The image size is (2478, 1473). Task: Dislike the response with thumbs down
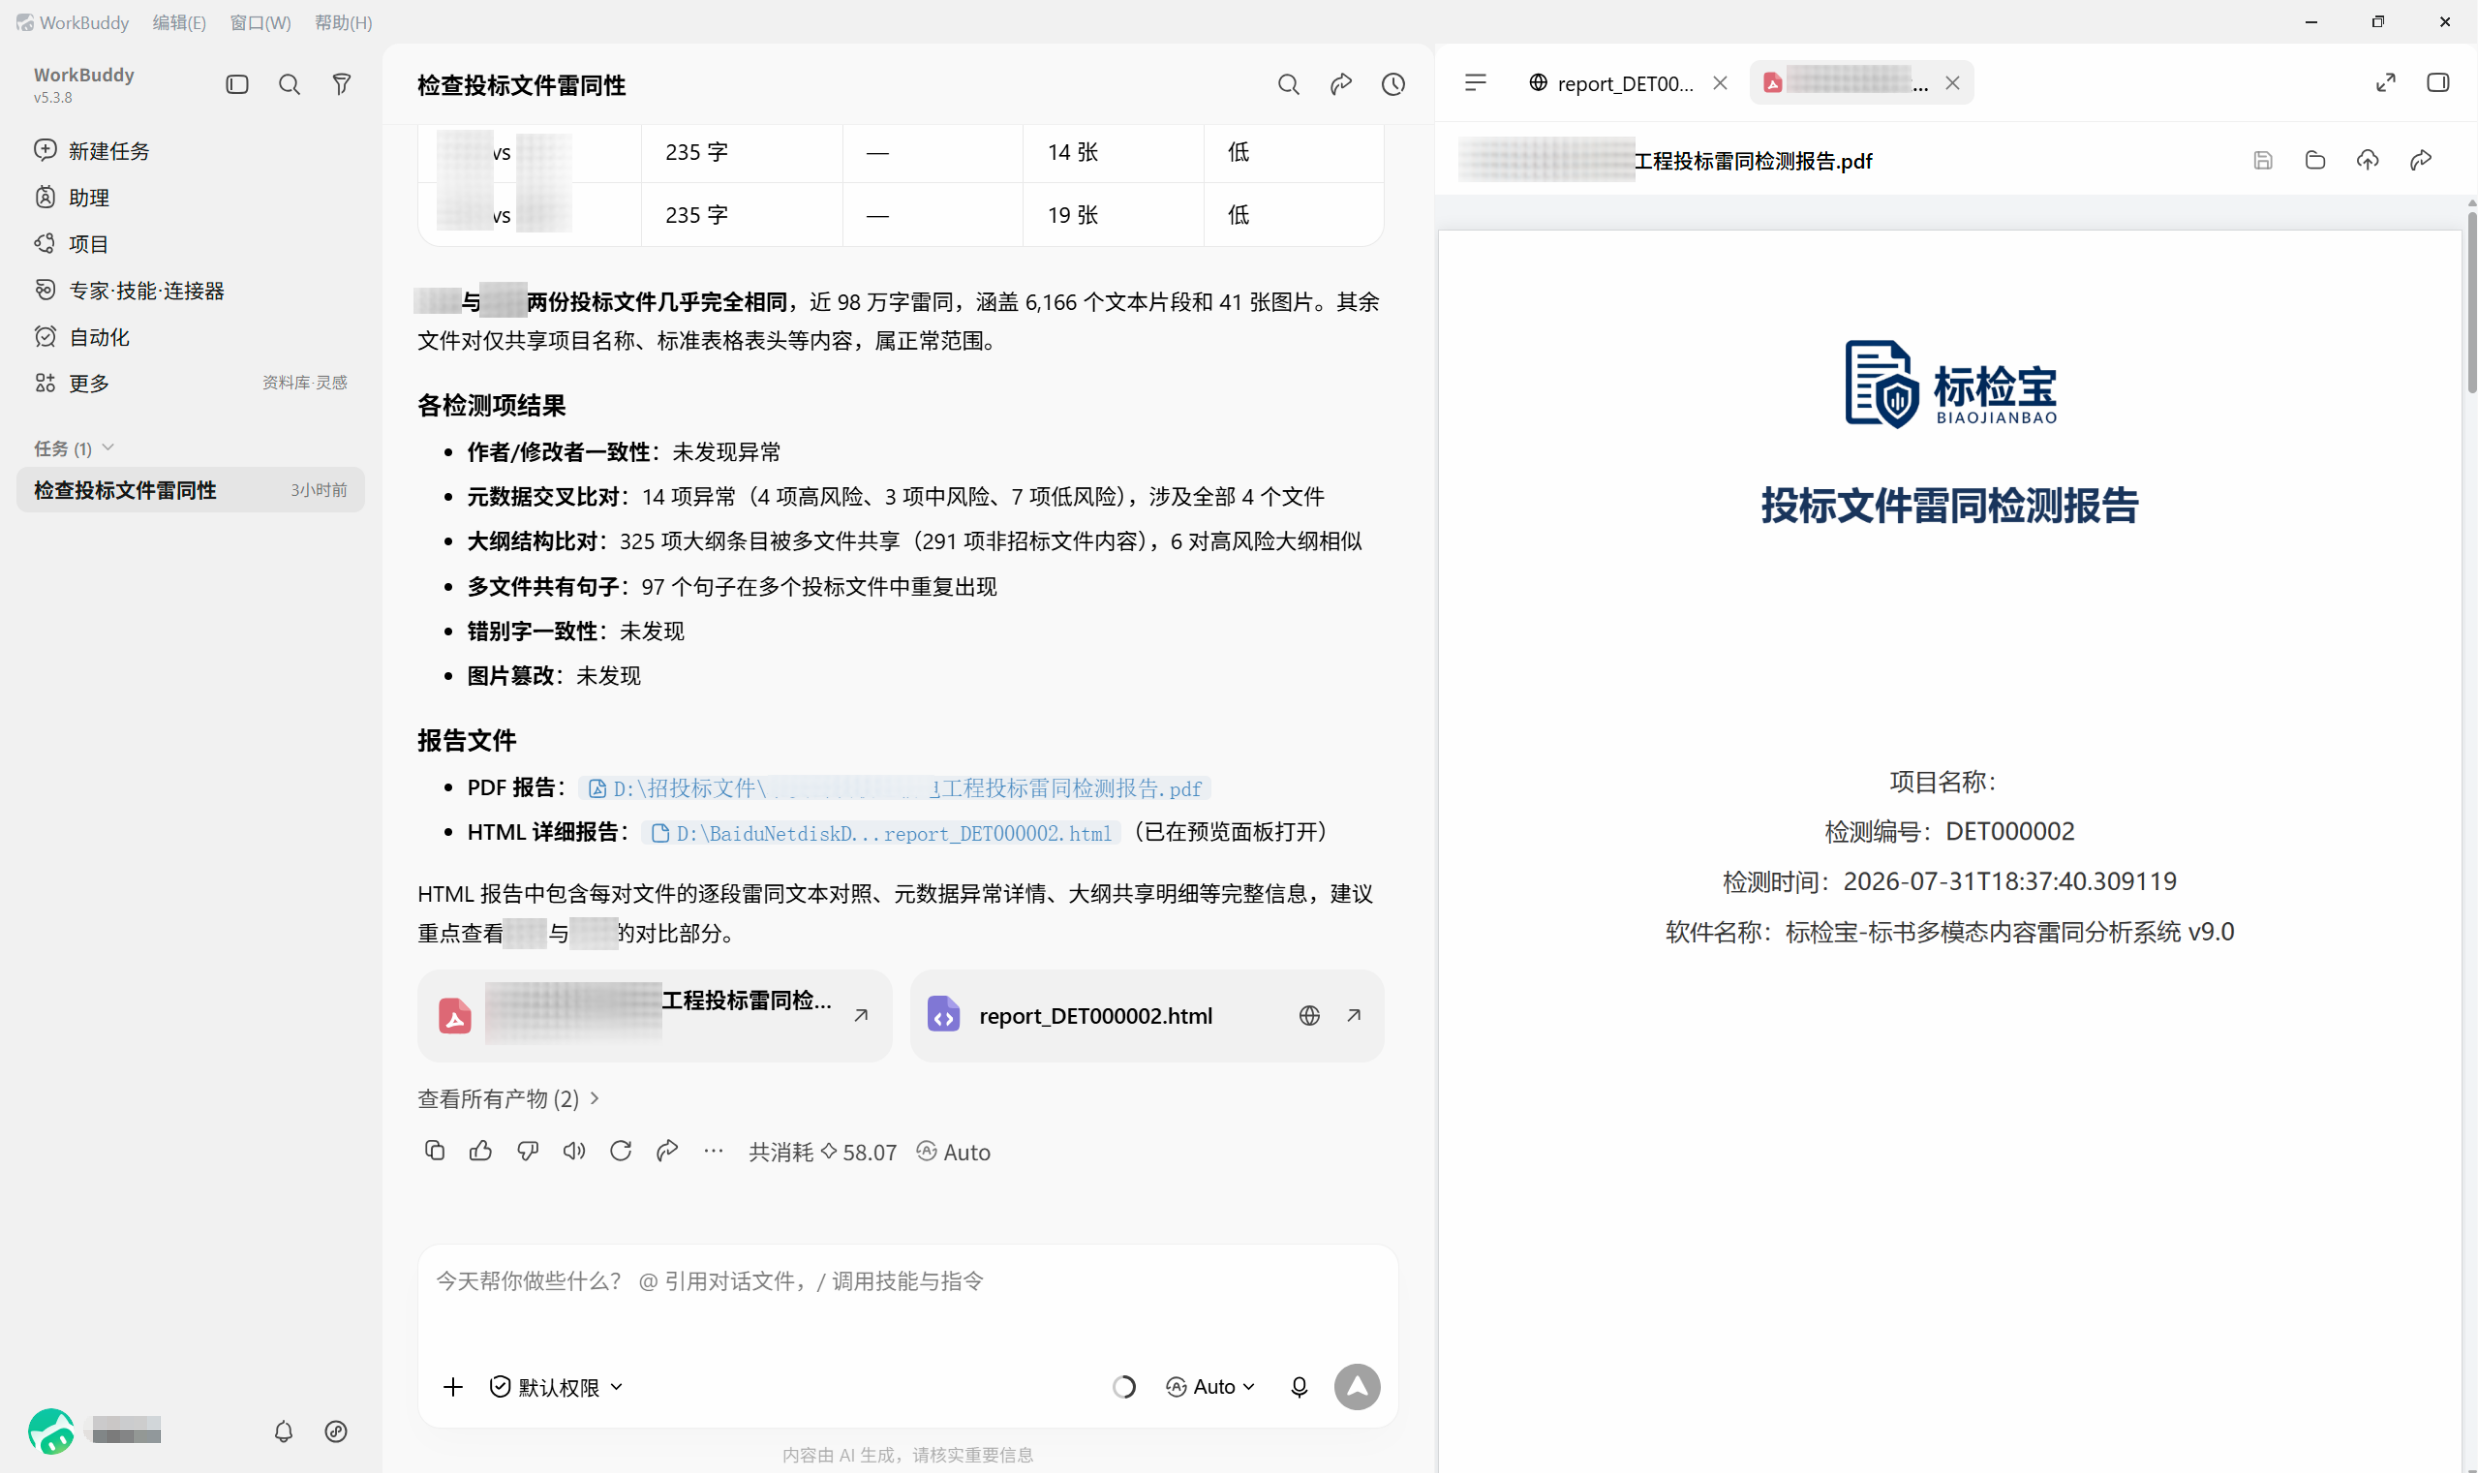pyautogui.click(x=527, y=1151)
